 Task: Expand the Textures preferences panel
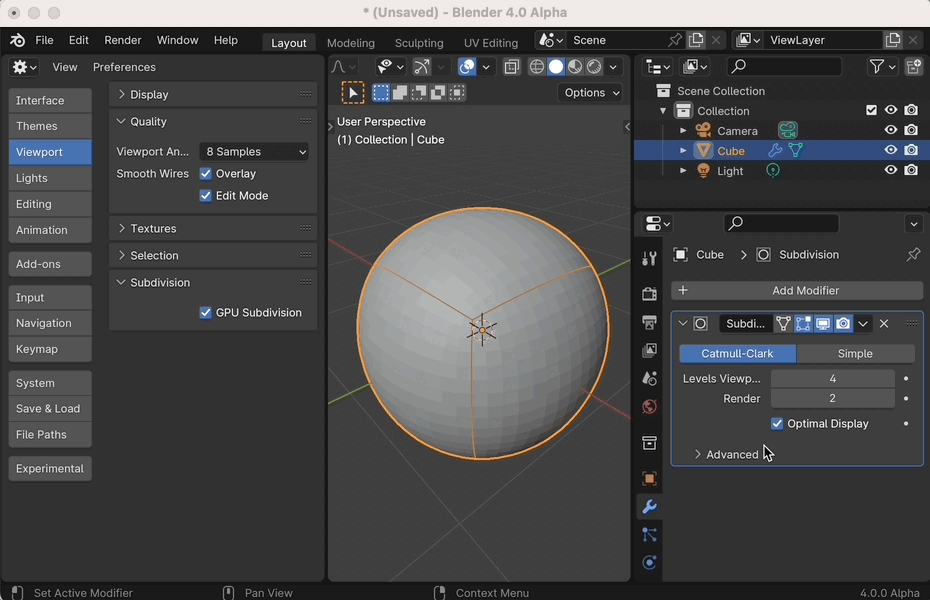(153, 229)
